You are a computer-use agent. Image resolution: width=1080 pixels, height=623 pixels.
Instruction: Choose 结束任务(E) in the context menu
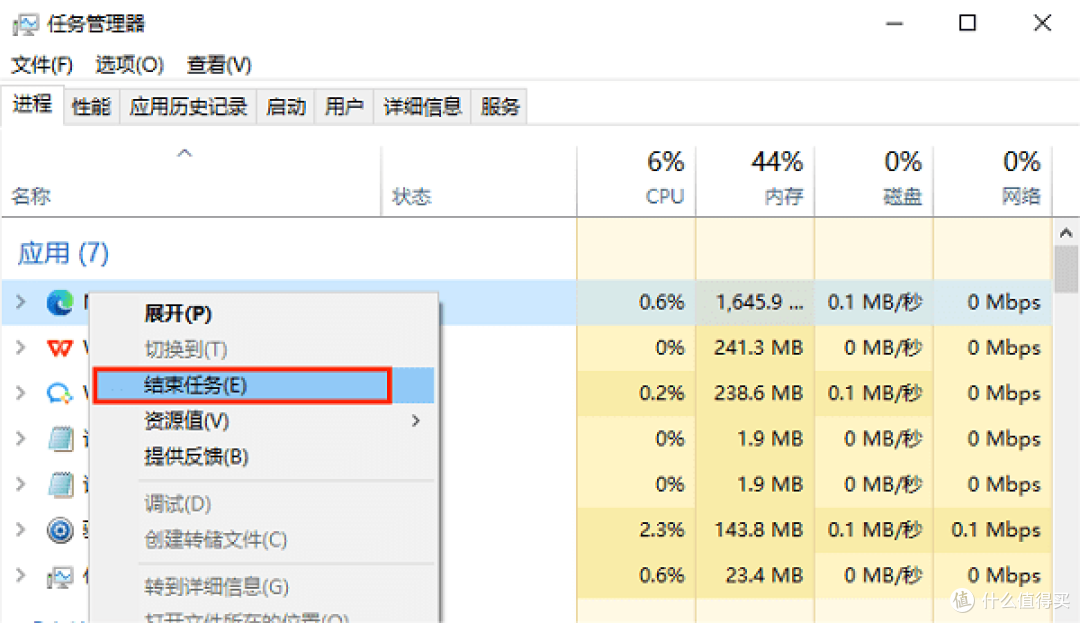(264, 385)
